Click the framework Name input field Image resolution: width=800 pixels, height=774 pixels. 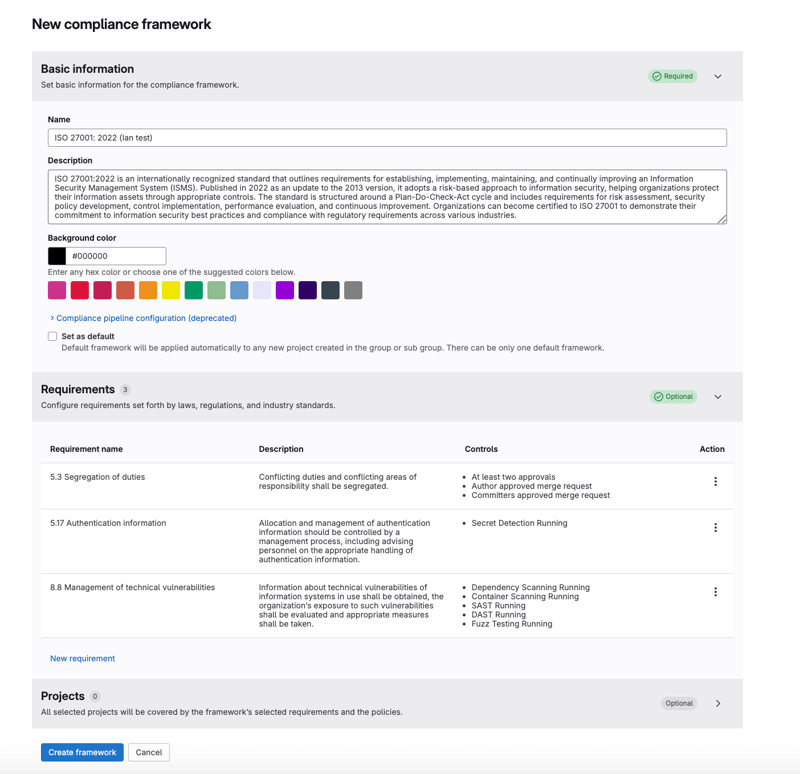[x=387, y=138]
